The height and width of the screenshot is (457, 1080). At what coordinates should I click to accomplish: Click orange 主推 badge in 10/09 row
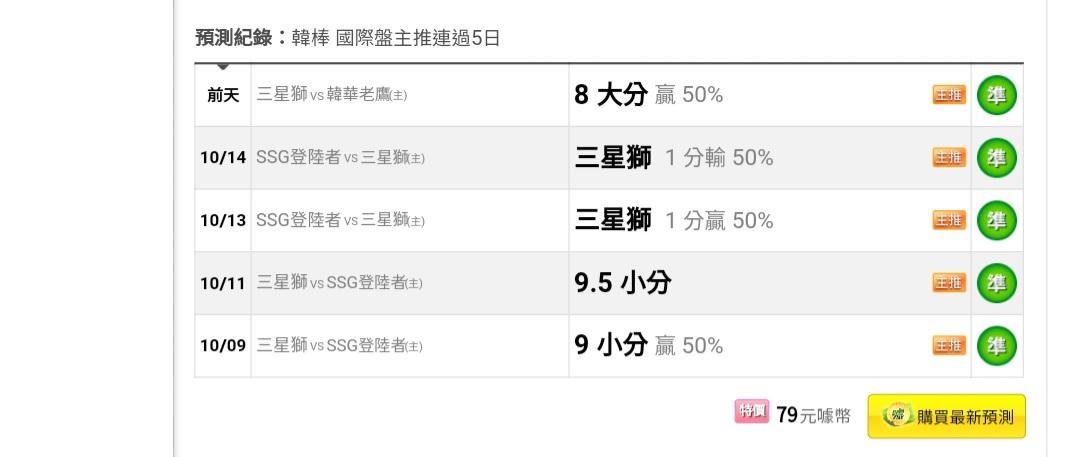click(x=948, y=346)
